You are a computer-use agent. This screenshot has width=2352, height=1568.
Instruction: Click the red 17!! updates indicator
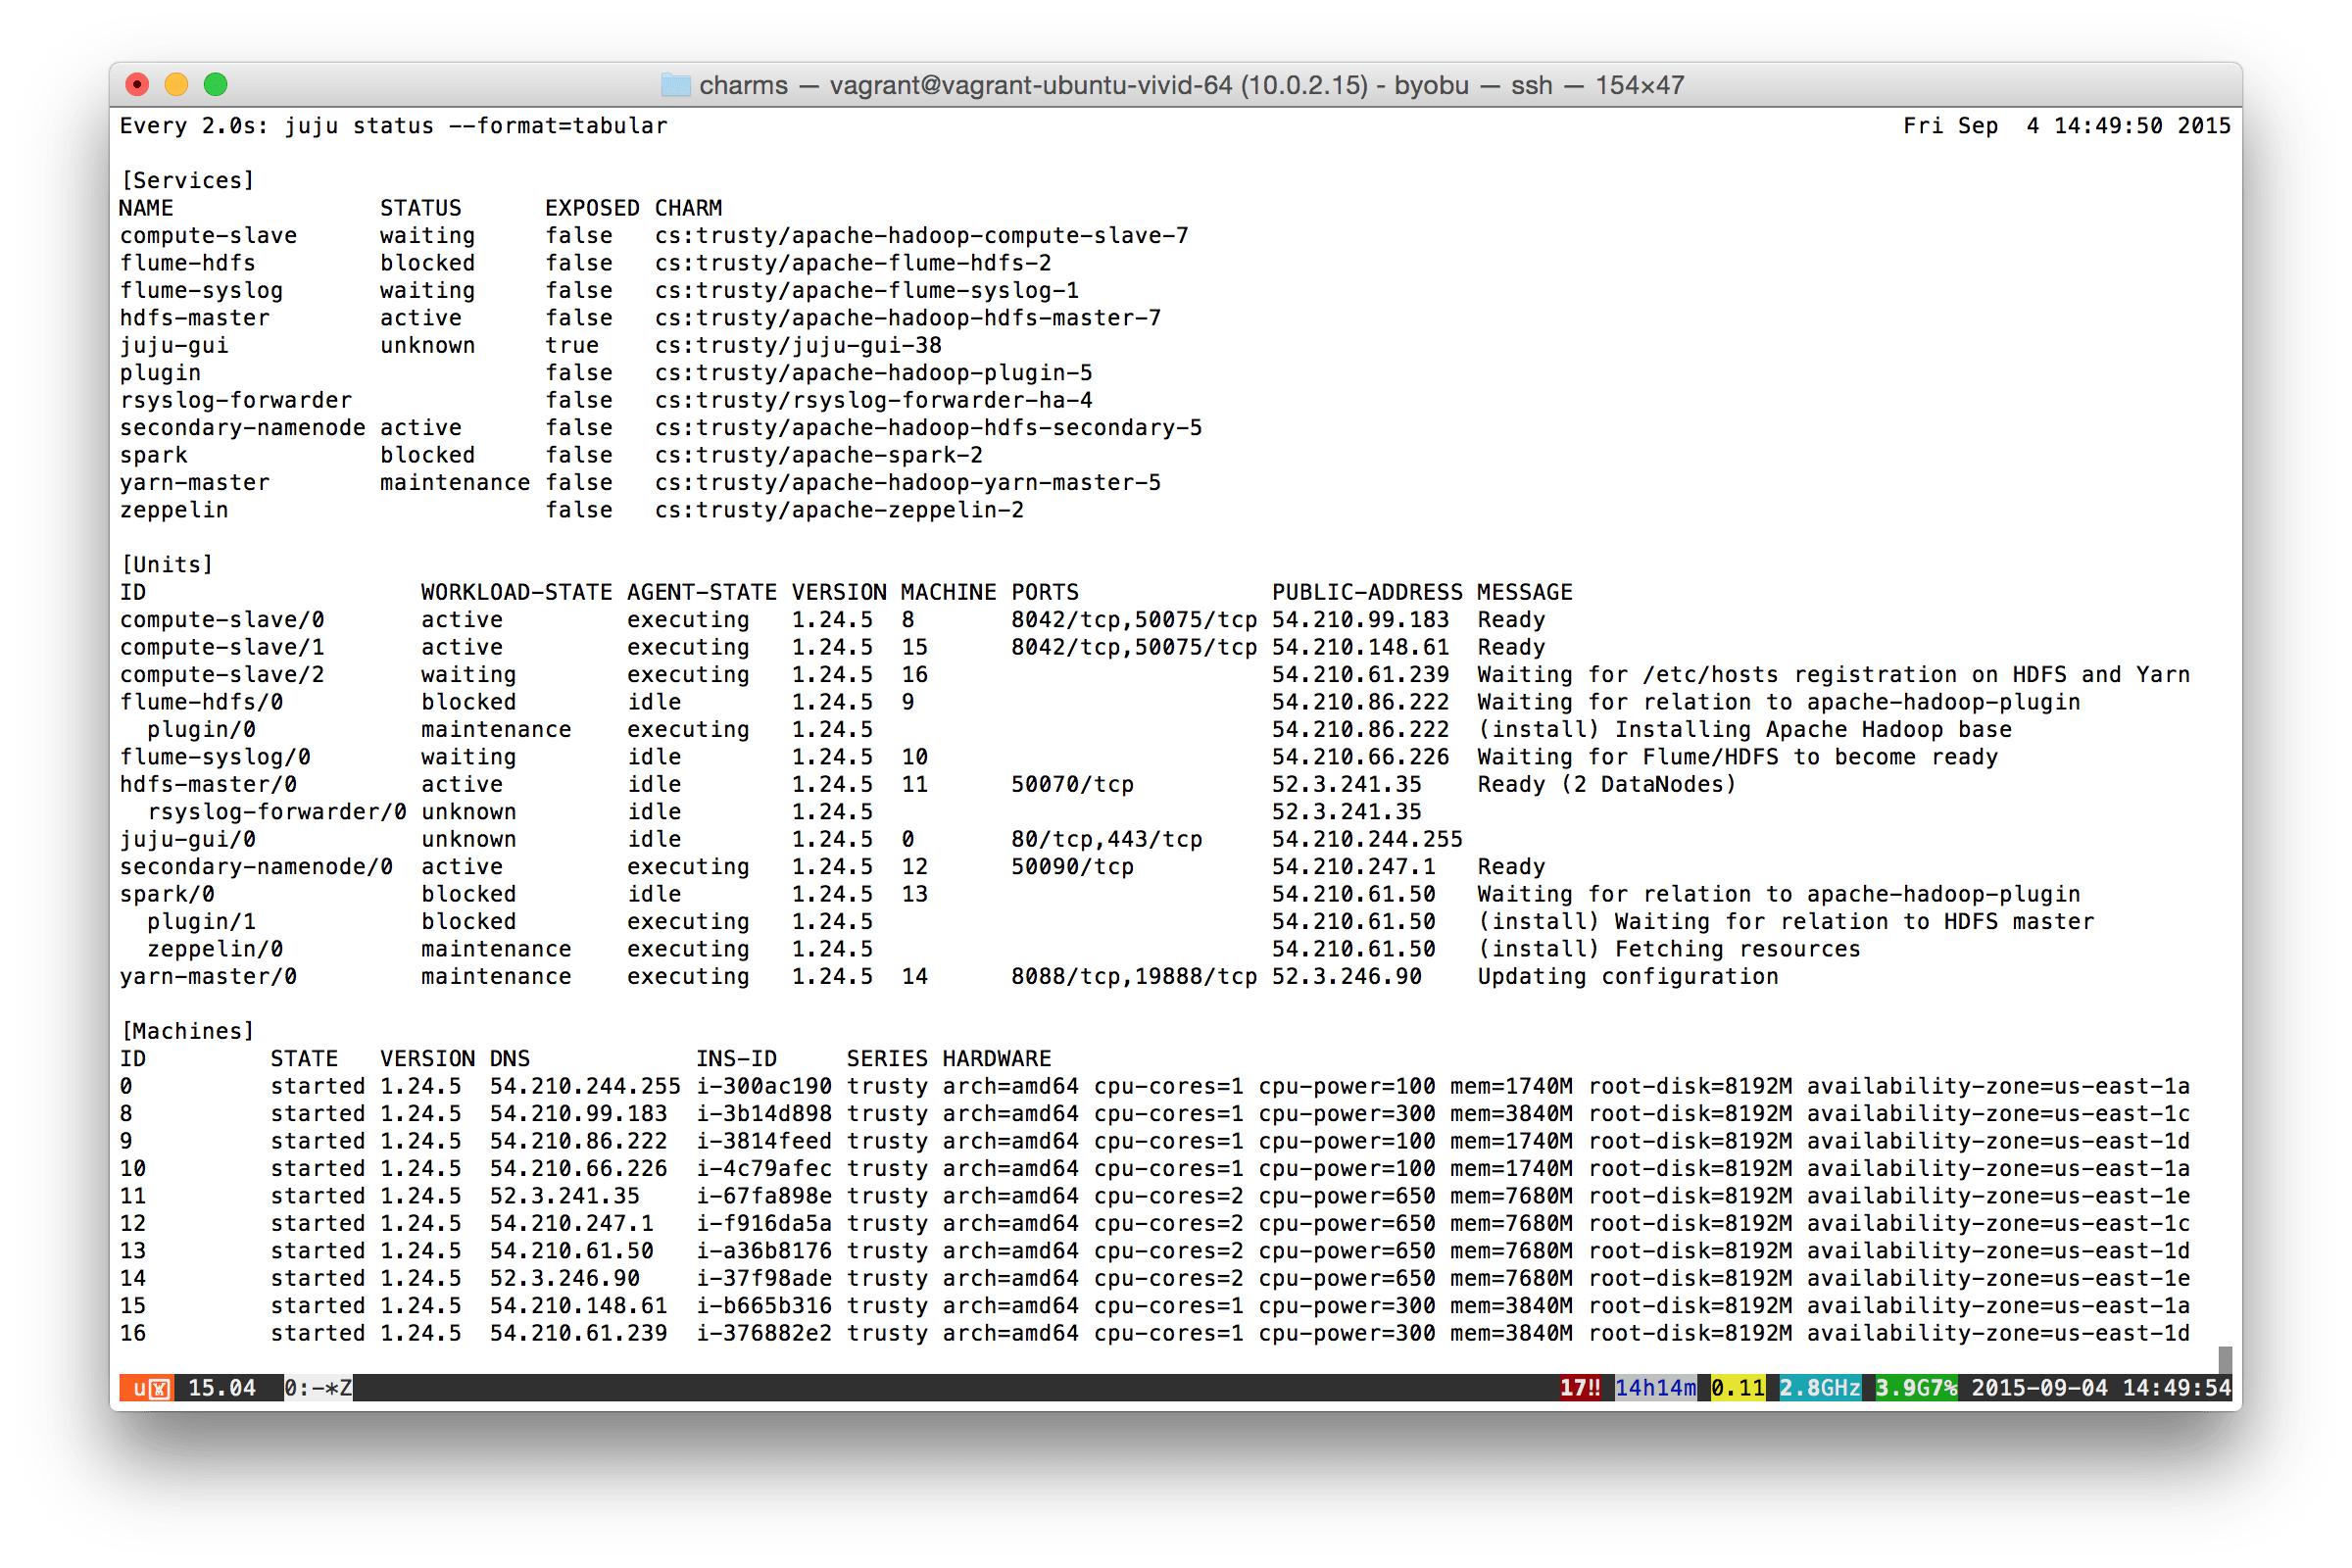pyautogui.click(x=1580, y=1388)
